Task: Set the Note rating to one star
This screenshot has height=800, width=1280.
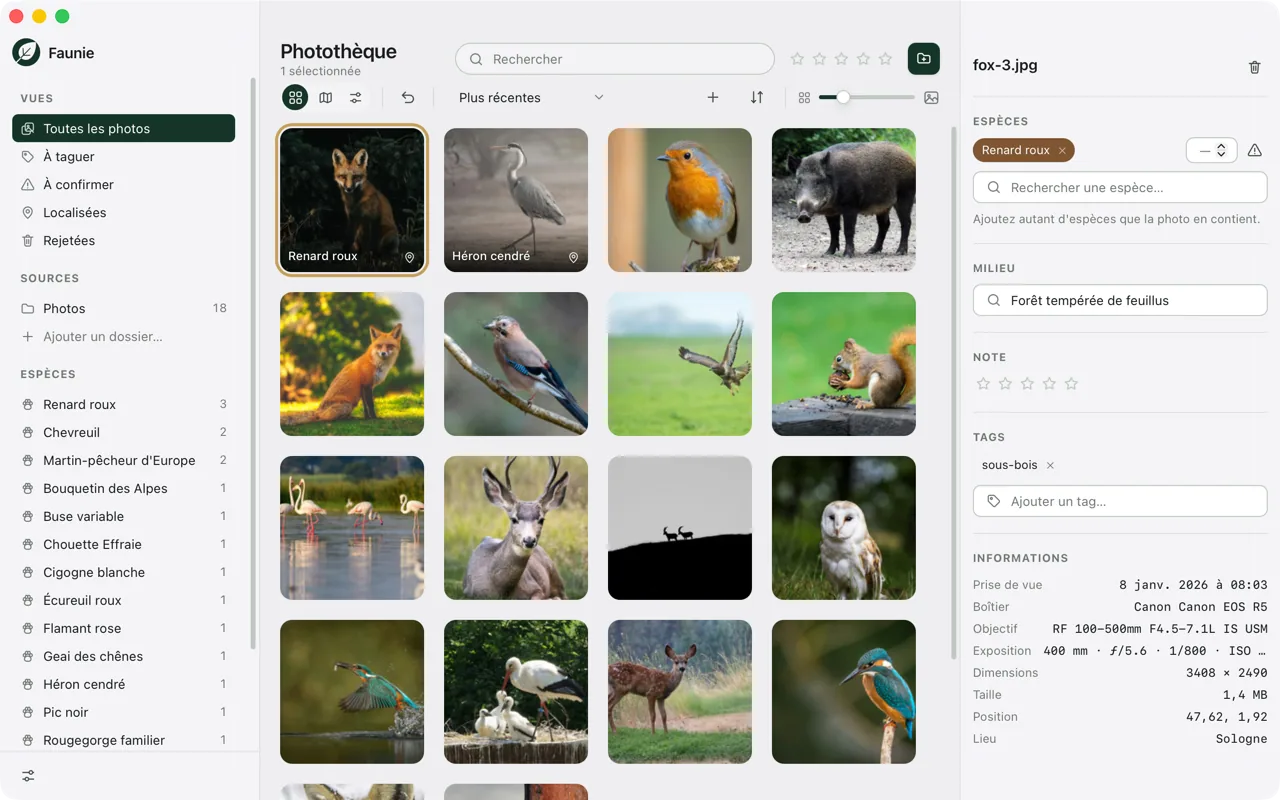Action: click(983, 384)
